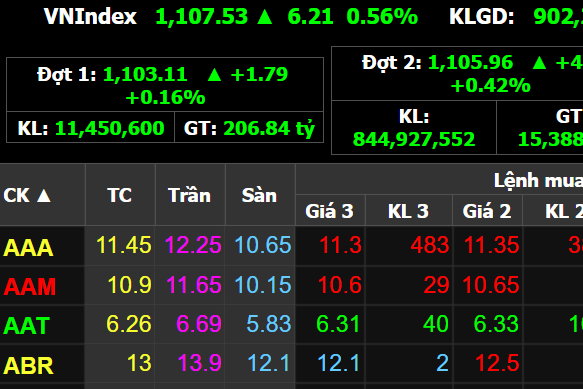Click the Trần column header
The width and height of the screenshot is (583, 389).
point(189,195)
